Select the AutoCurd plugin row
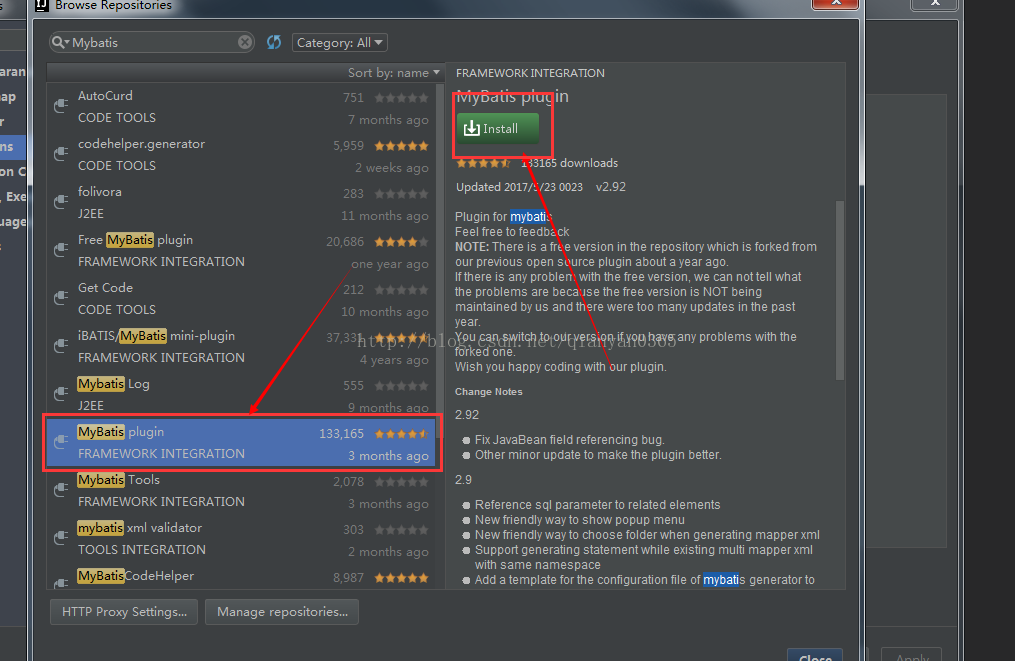 click(242, 107)
